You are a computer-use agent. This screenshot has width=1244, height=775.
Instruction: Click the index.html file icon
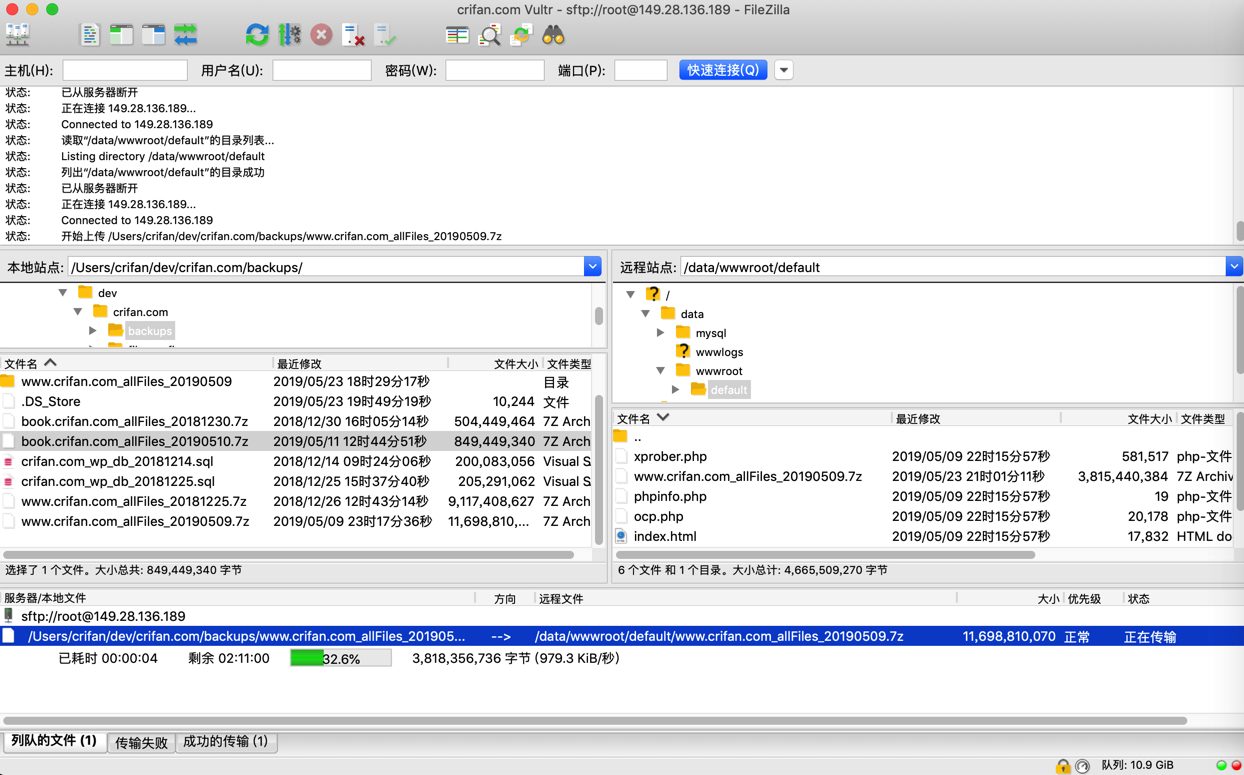click(621, 536)
